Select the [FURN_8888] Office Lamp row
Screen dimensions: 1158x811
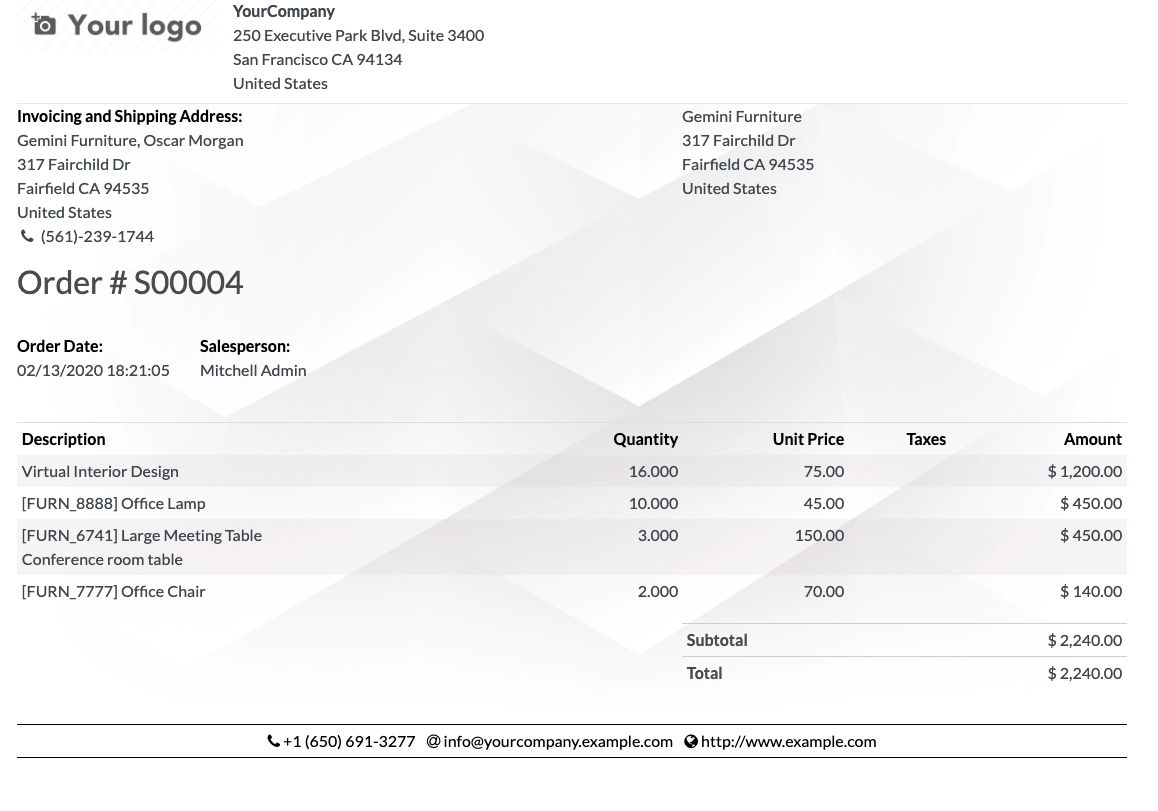pos(572,504)
